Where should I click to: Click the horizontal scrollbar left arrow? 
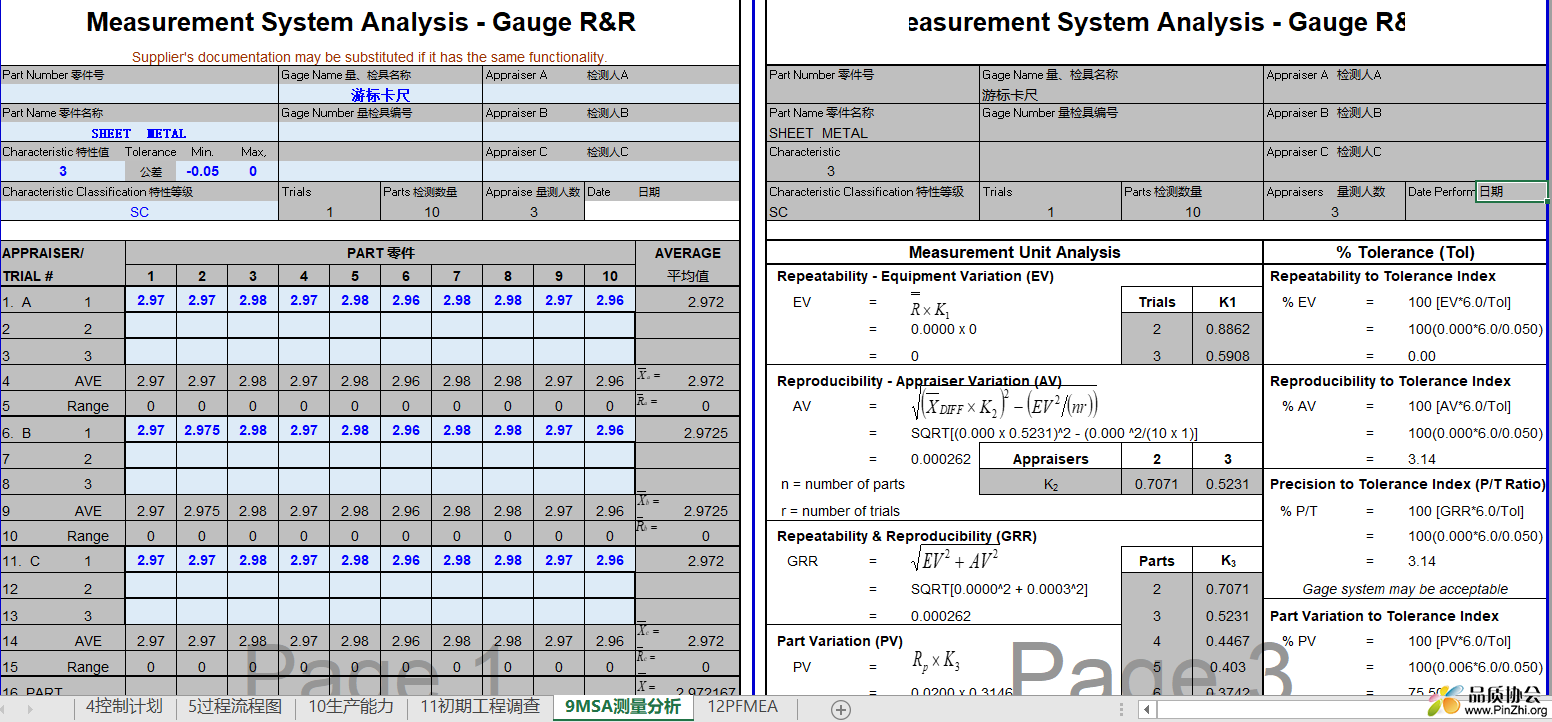[1147, 709]
